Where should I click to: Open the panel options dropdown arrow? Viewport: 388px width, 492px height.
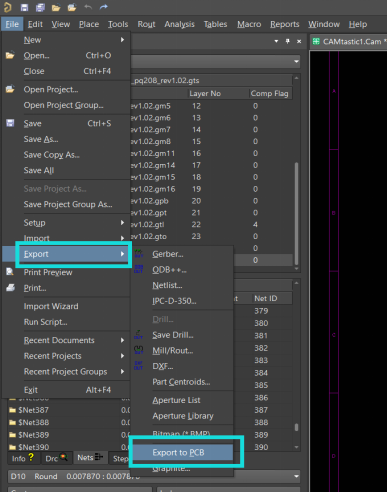[276, 41]
